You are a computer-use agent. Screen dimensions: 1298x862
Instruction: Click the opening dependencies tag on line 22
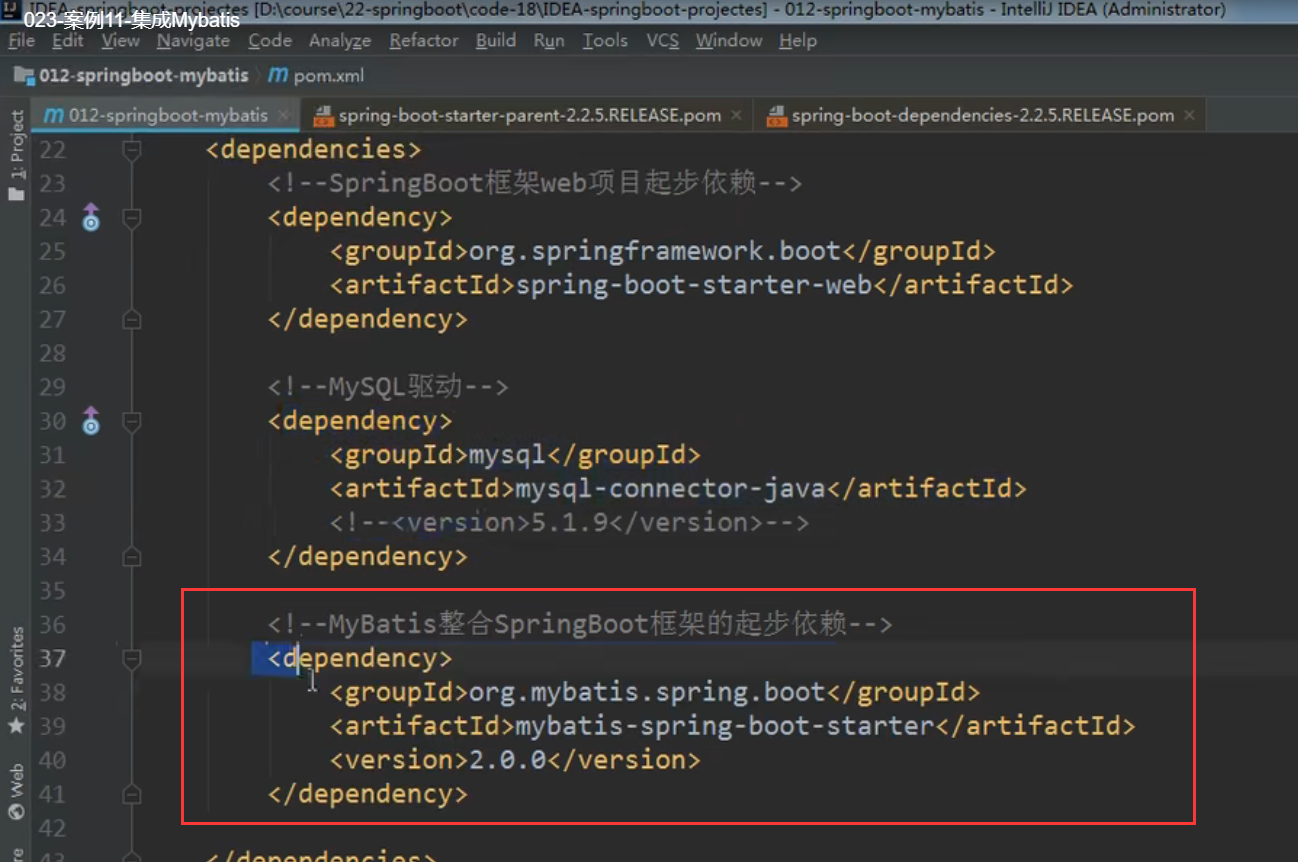click(x=314, y=150)
